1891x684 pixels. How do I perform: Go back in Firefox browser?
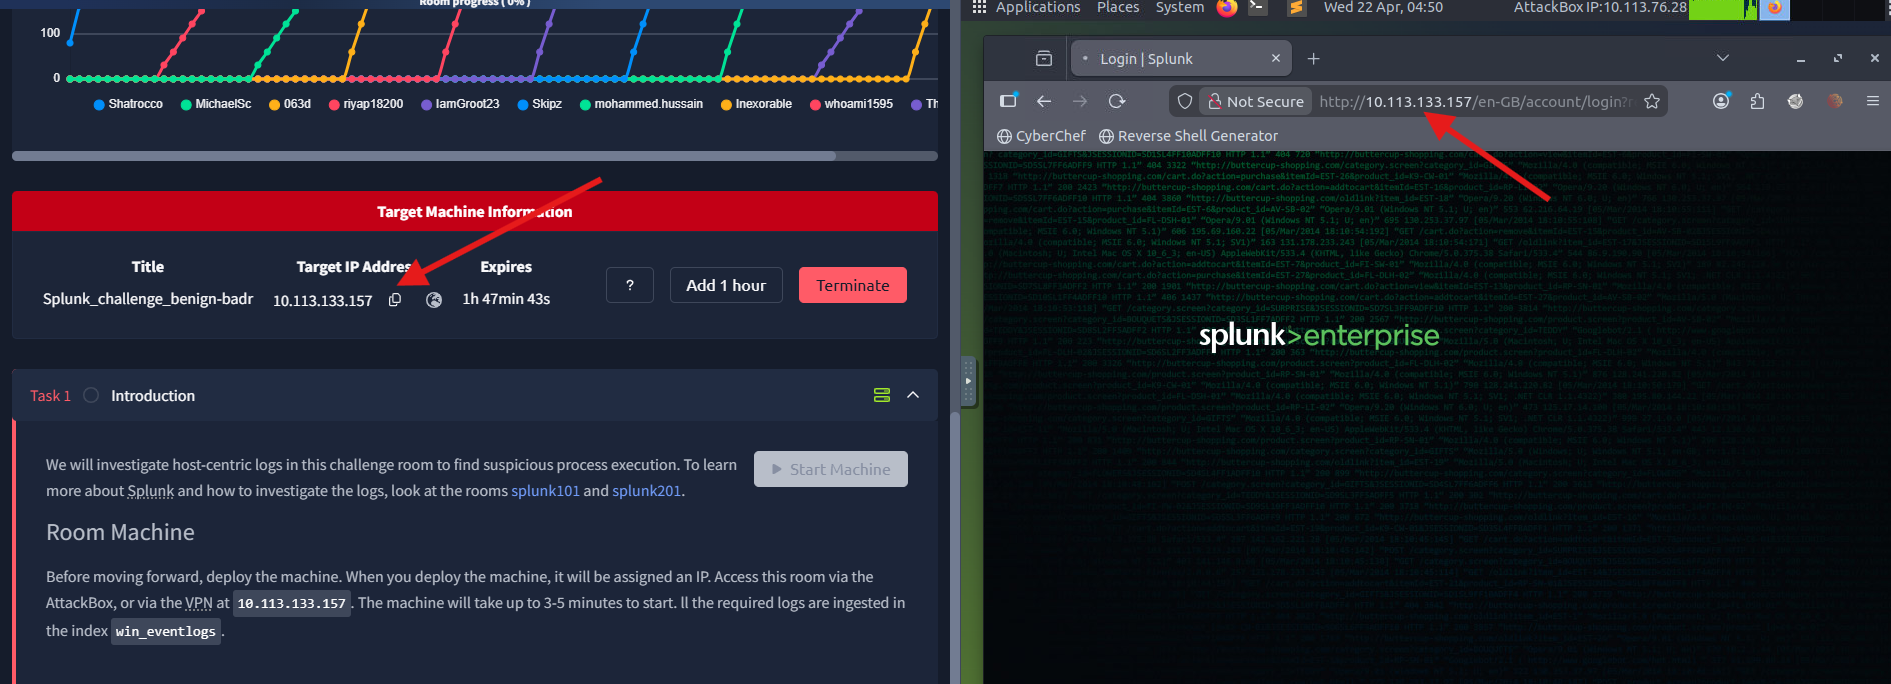tap(1044, 101)
